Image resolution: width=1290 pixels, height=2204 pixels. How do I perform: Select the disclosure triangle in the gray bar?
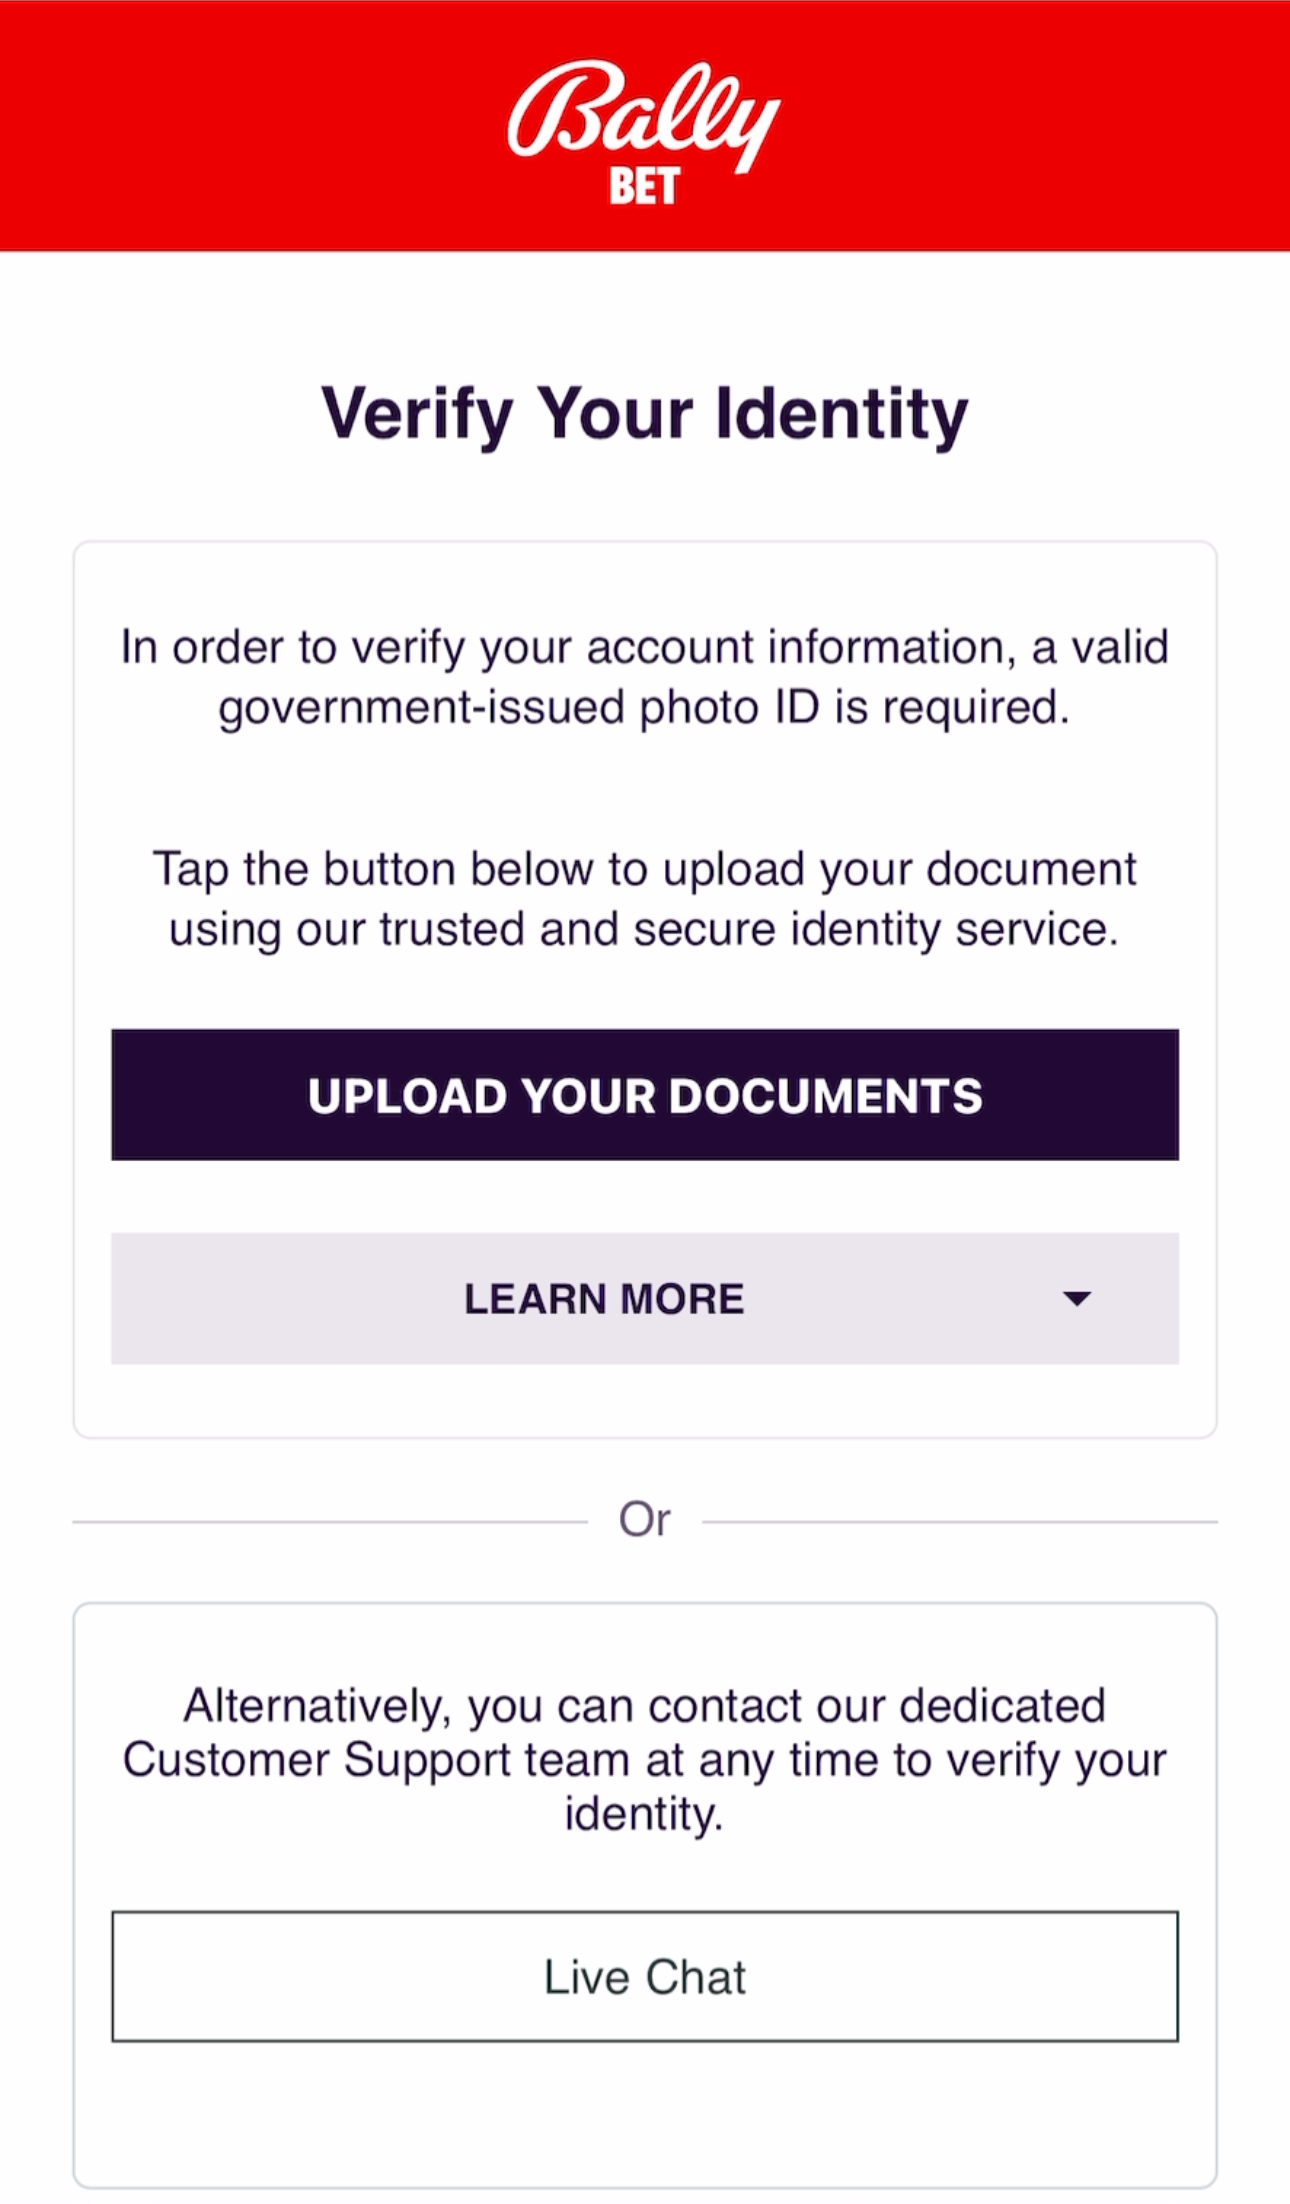[x=1077, y=1298]
